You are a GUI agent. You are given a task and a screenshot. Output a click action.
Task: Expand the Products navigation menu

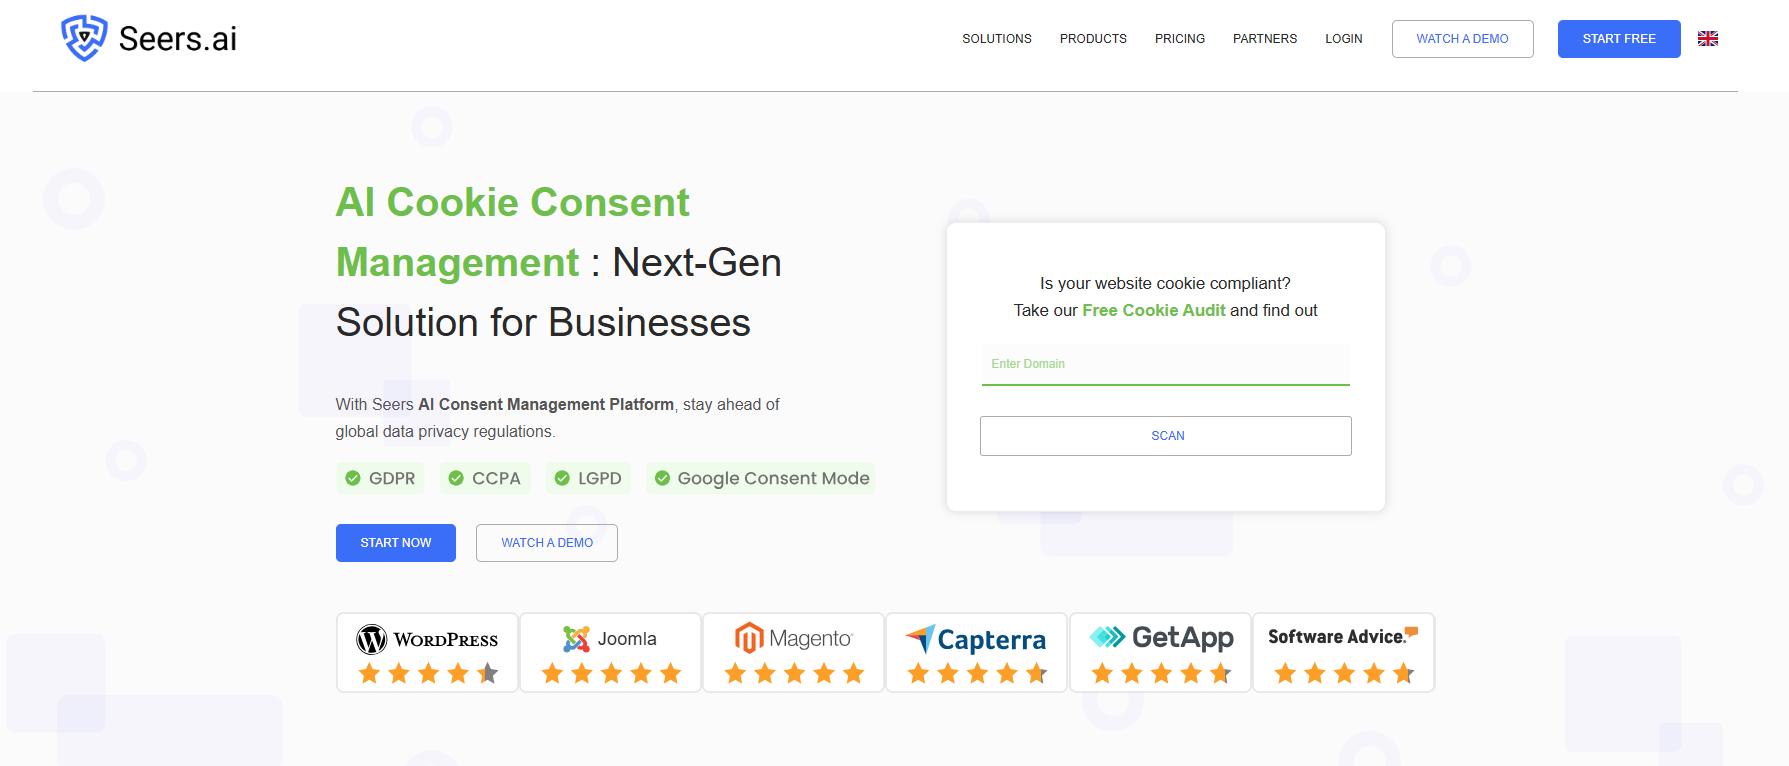[1093, 39]
